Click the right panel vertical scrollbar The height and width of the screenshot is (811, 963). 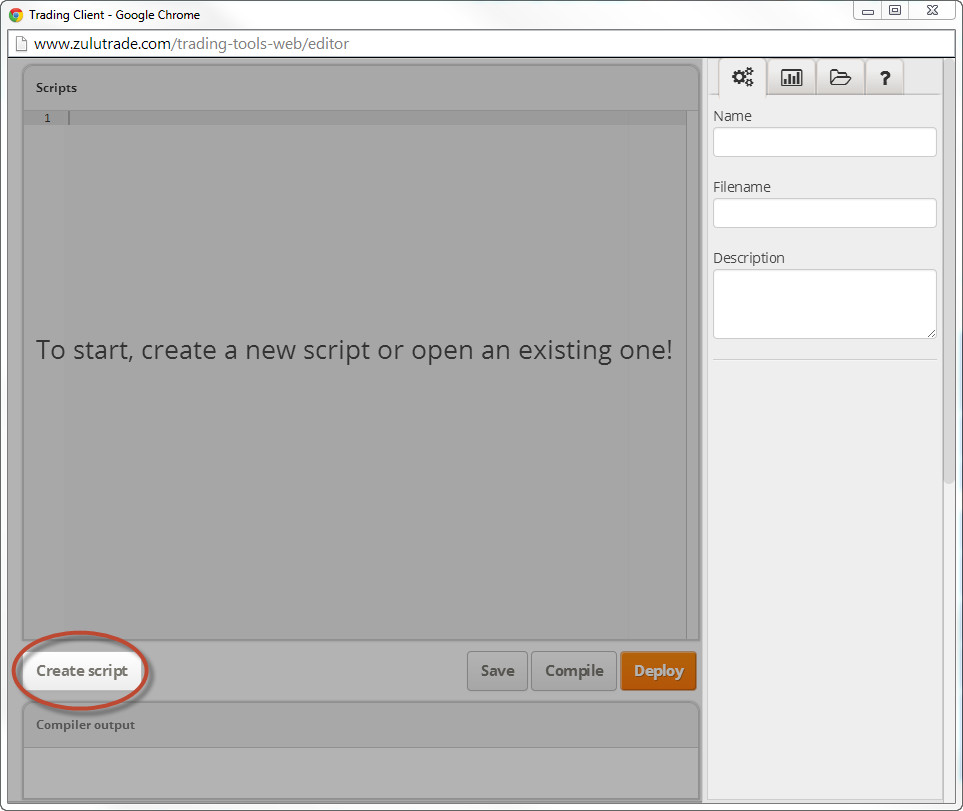pyautogui.click(x=949, y=270)
